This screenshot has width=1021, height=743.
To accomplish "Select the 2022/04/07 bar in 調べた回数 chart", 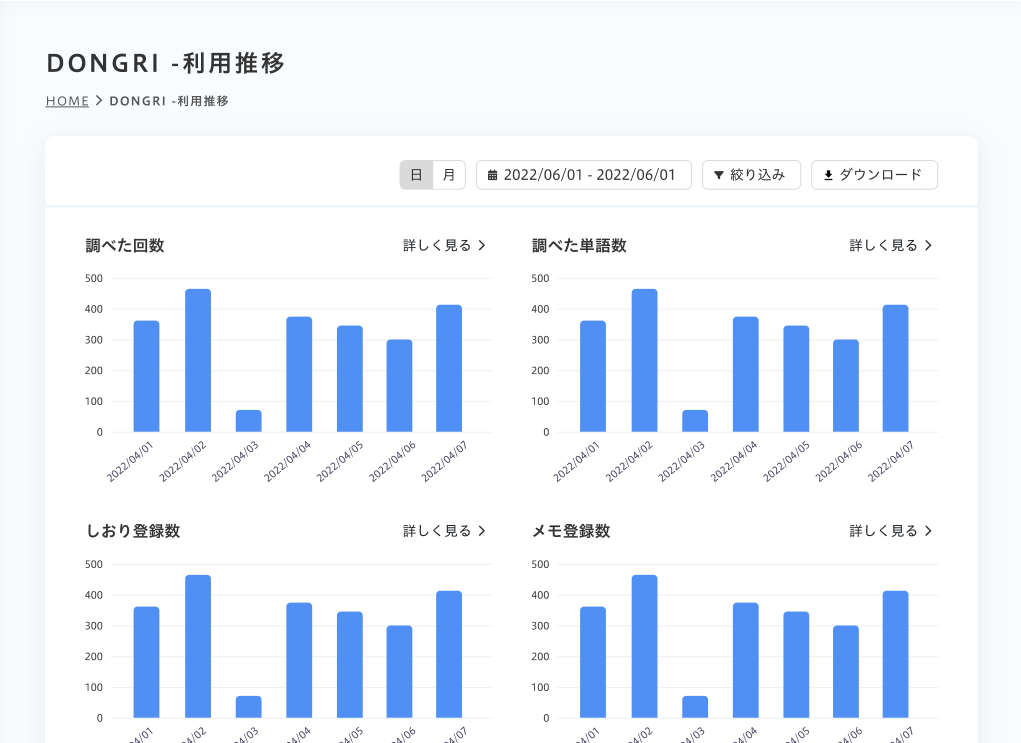I will pos(449,368).
